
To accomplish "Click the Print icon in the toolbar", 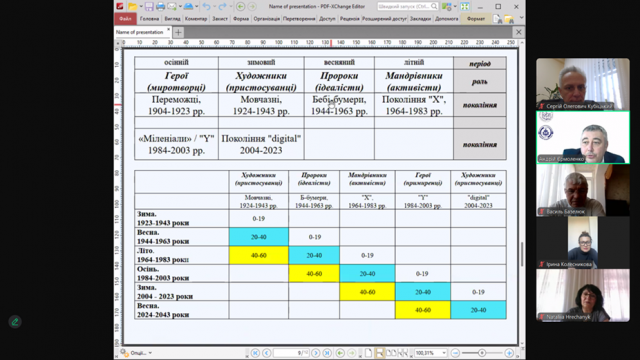I will tap(160, 7).
